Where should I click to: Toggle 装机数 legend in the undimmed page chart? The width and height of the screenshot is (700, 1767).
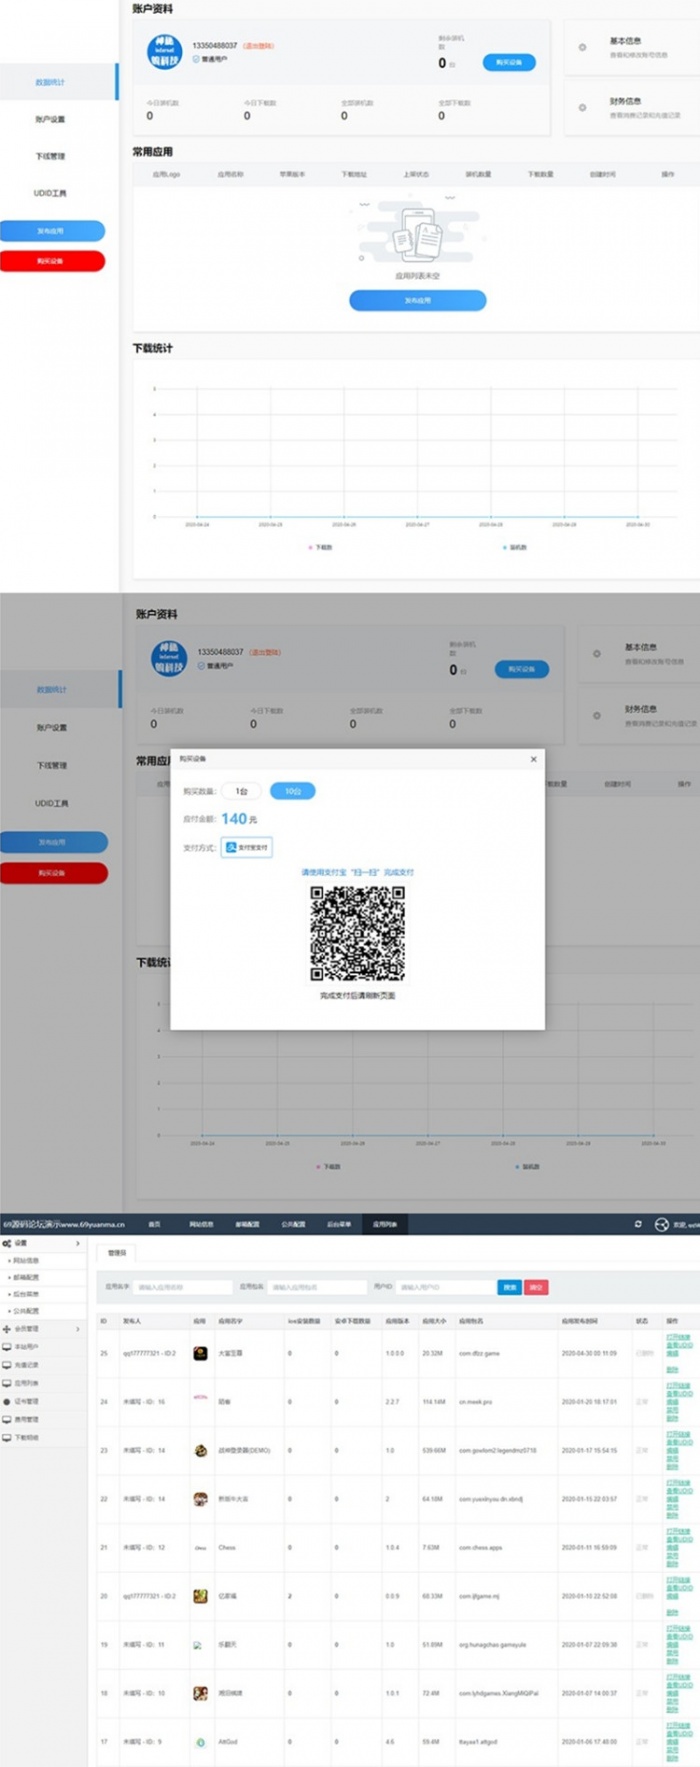point(515,547)
